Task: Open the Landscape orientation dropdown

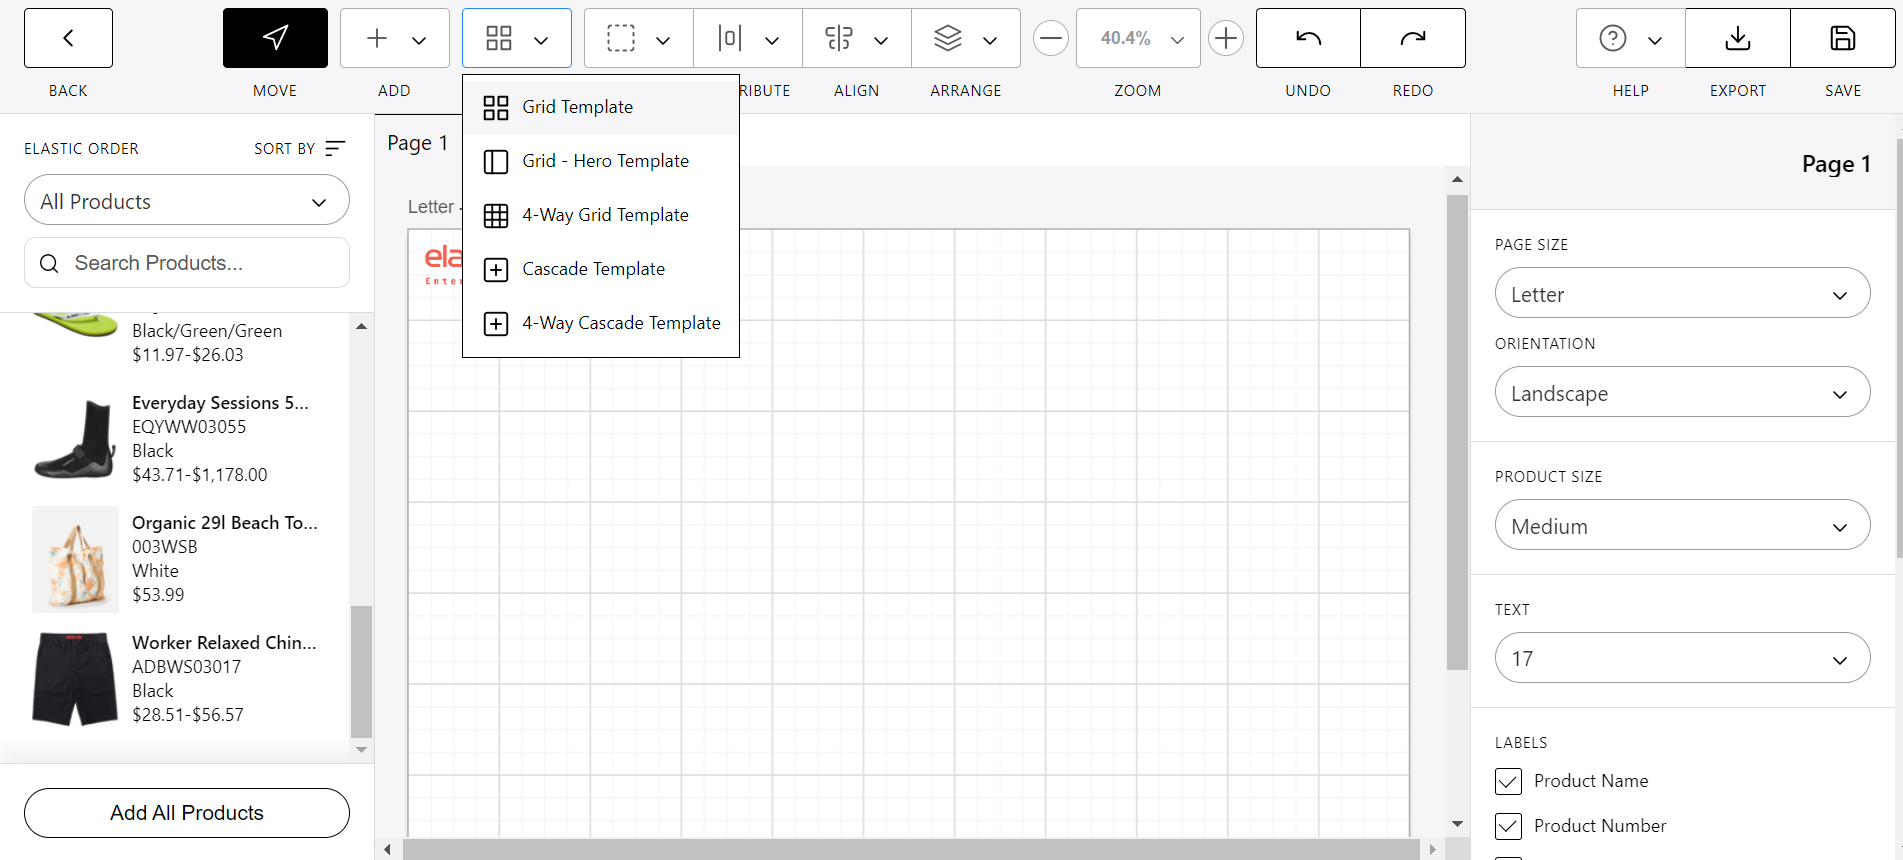Action: point(1682,393)
